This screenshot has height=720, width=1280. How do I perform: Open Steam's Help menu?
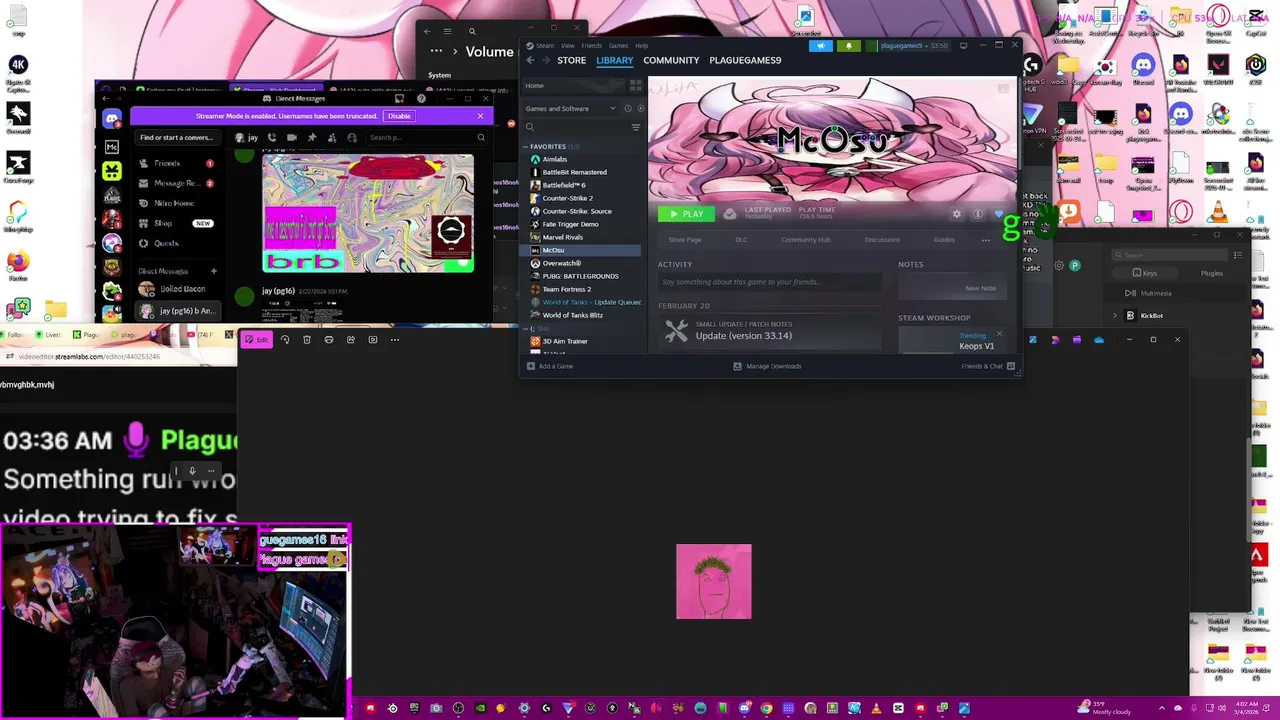pyautogui.click(x=642, y=45)
